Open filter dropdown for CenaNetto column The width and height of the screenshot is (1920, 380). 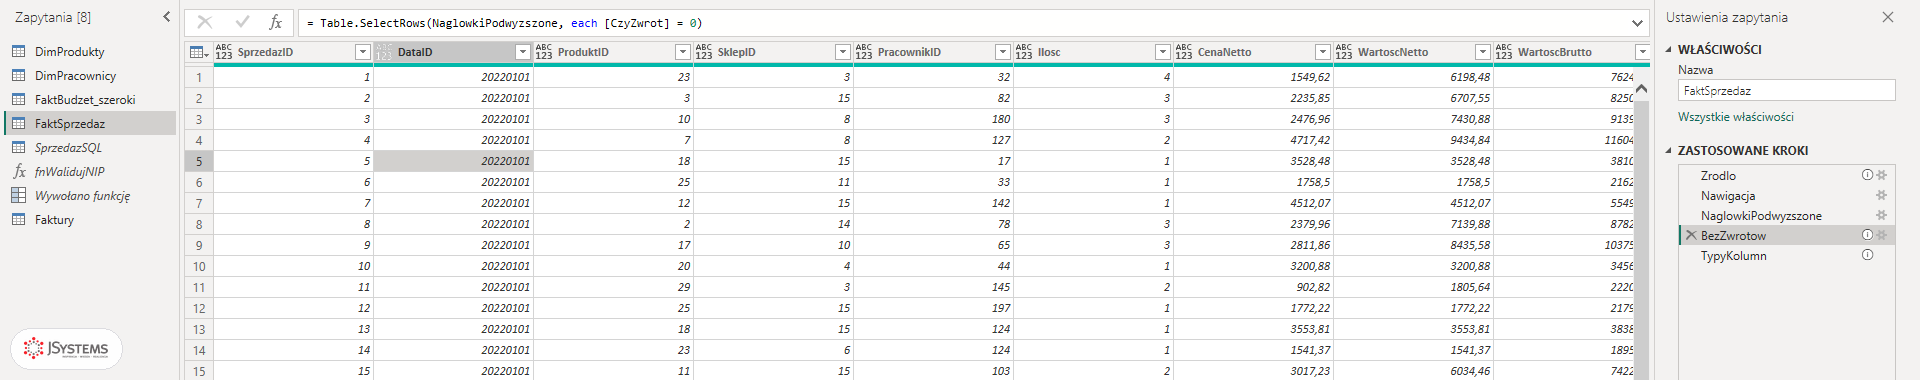[x=1323, y=52]
